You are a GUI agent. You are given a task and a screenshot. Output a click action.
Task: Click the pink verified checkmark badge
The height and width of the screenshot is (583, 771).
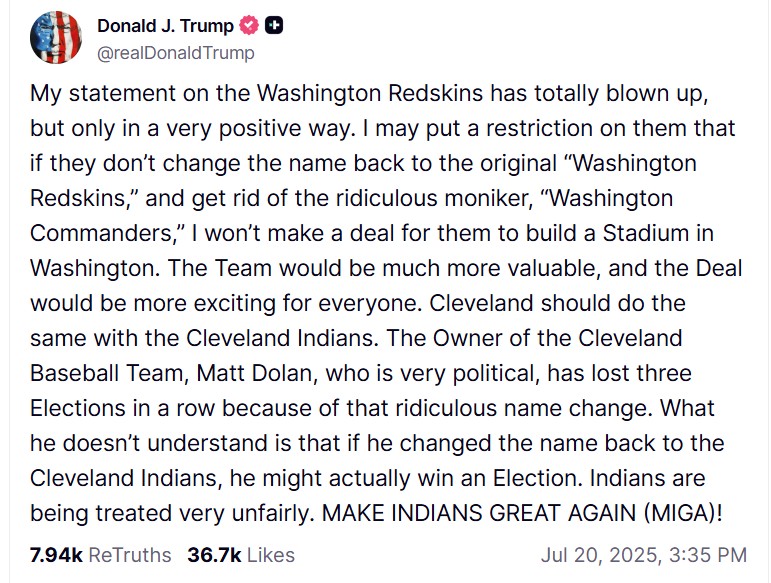[249, 26]
